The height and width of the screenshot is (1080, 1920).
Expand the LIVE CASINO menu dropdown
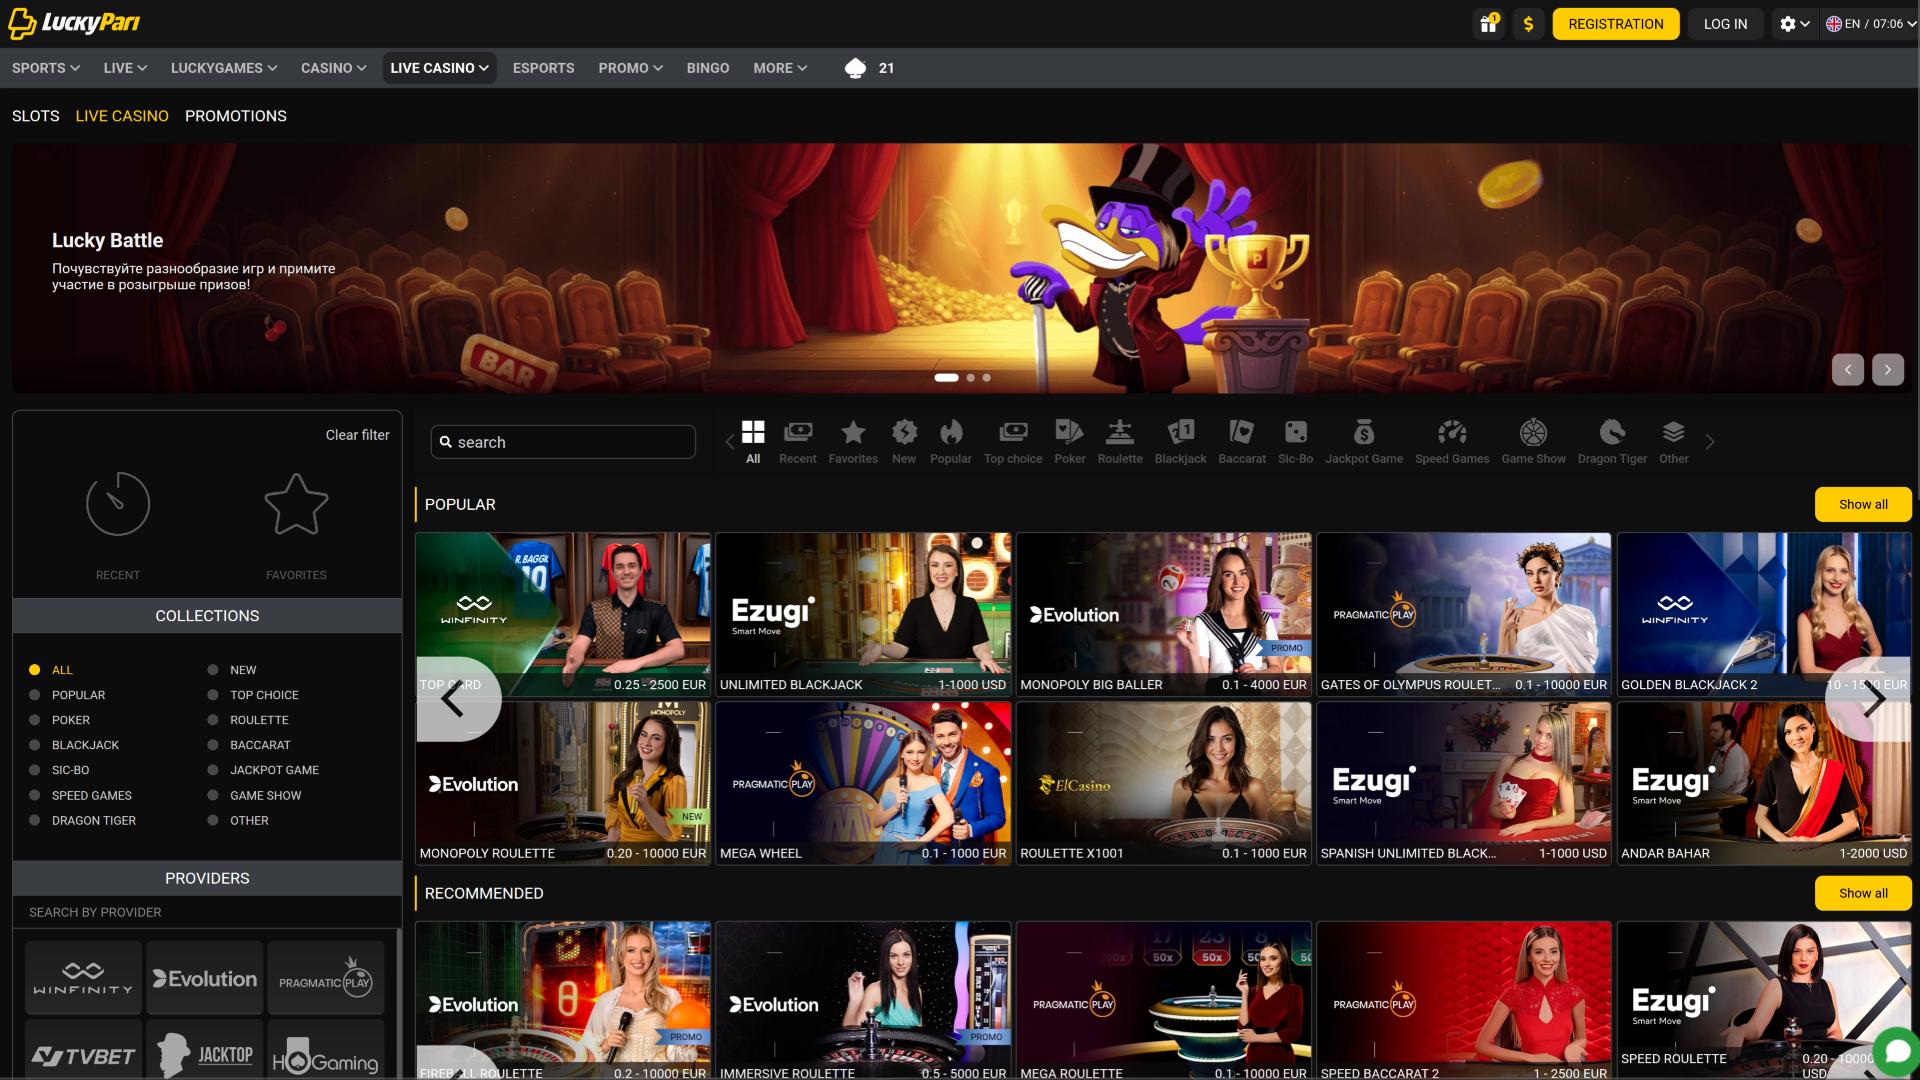point(440,68)
